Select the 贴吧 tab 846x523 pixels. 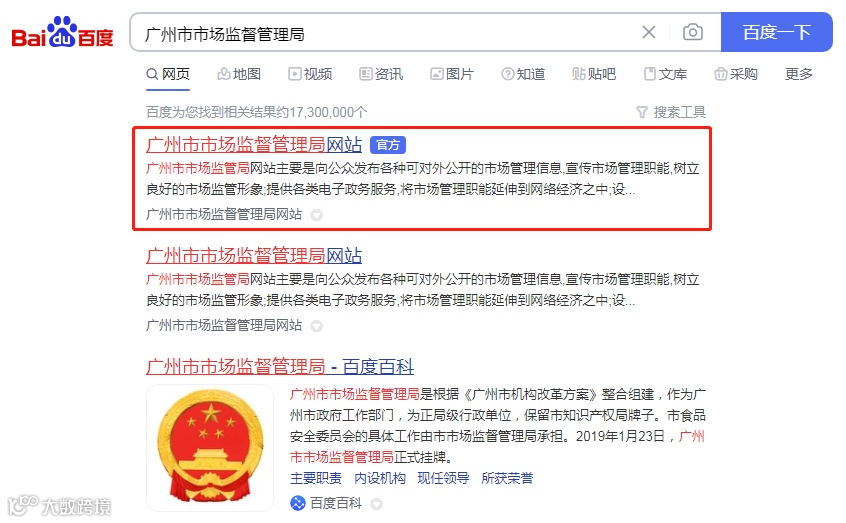point(594,74)
